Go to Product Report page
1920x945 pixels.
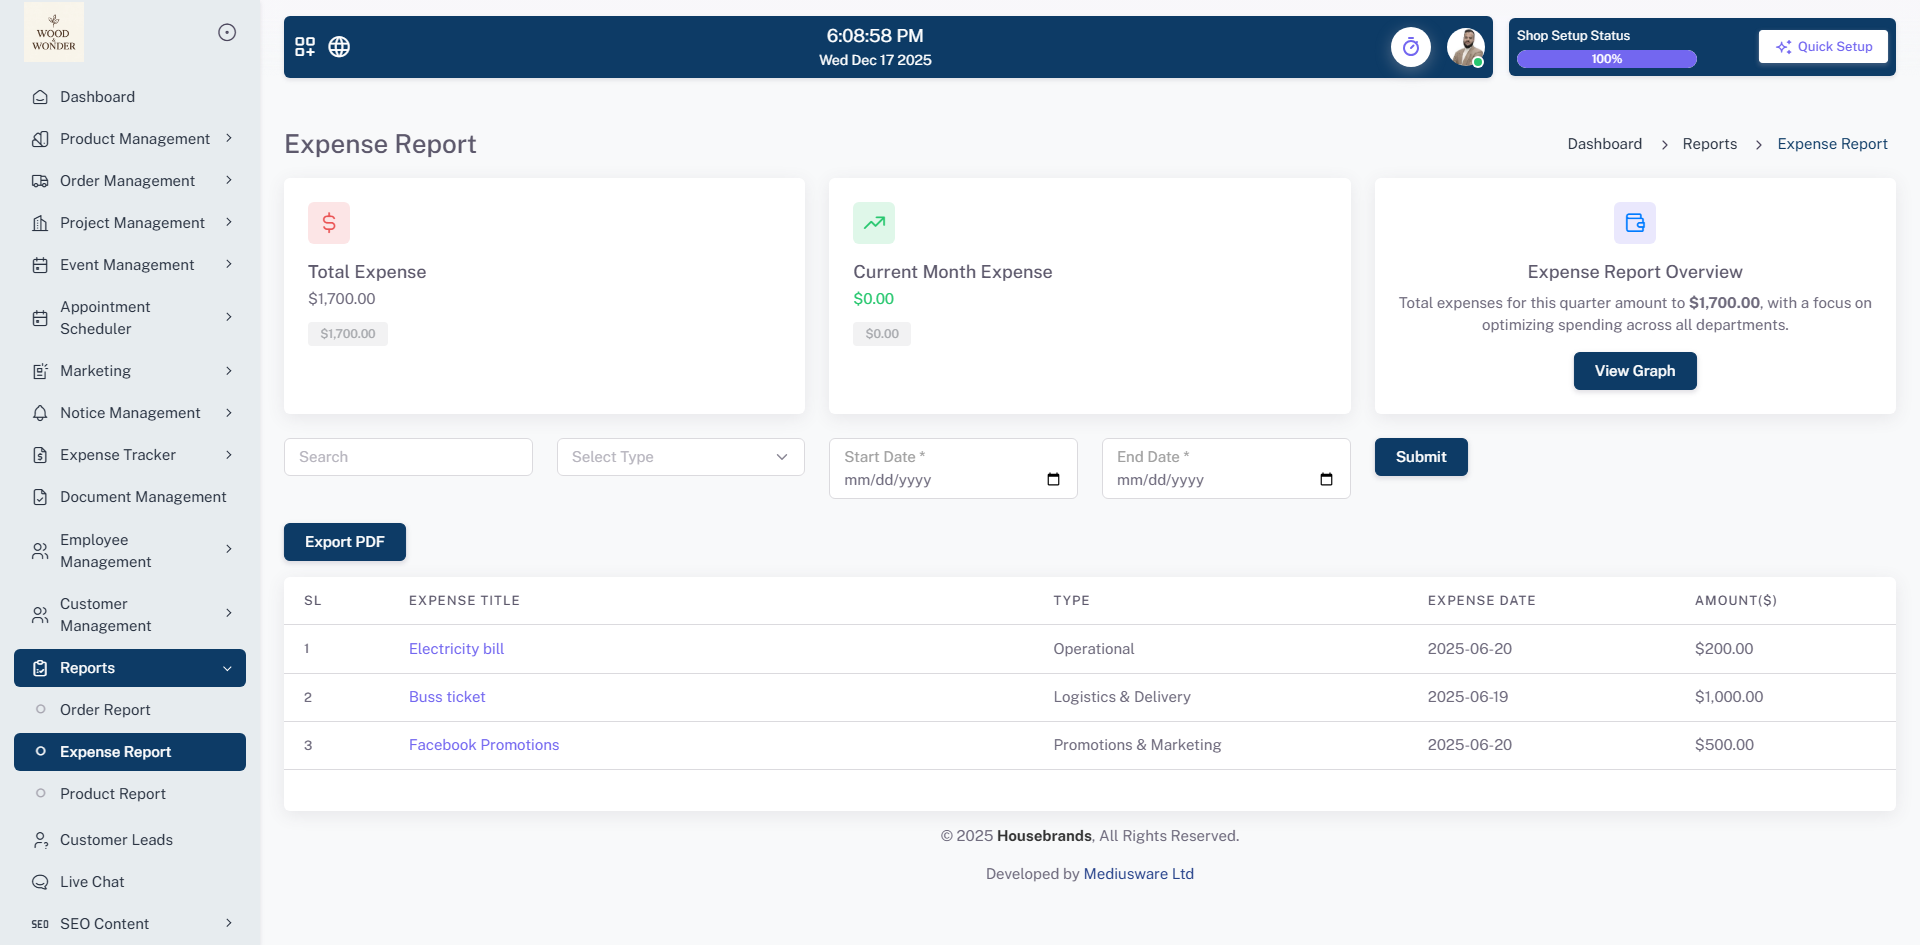113,794
